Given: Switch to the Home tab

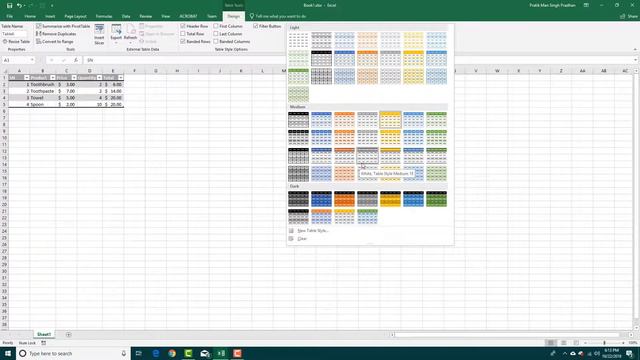Looking at the screenshot, I should click(30, 16).
